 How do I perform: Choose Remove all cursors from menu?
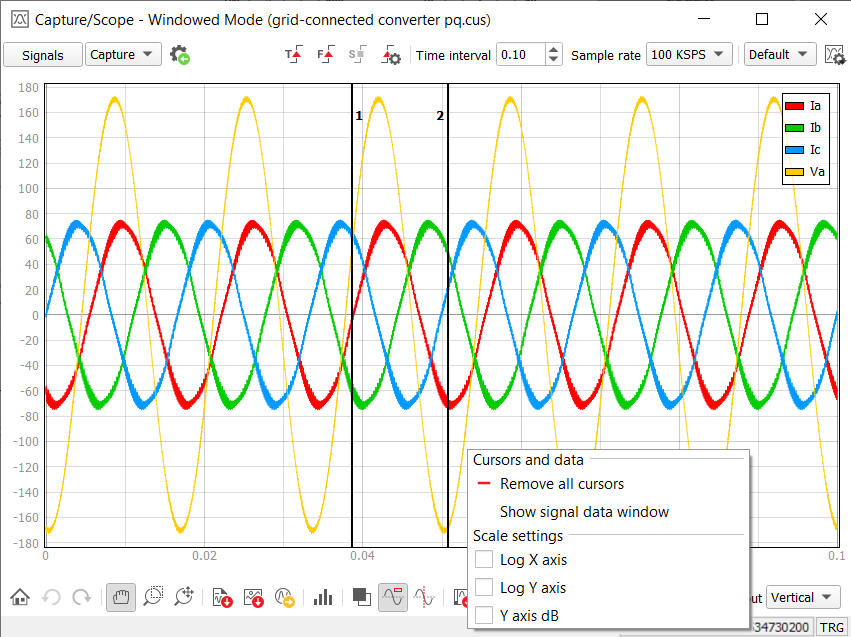click(x=561, y=484)
